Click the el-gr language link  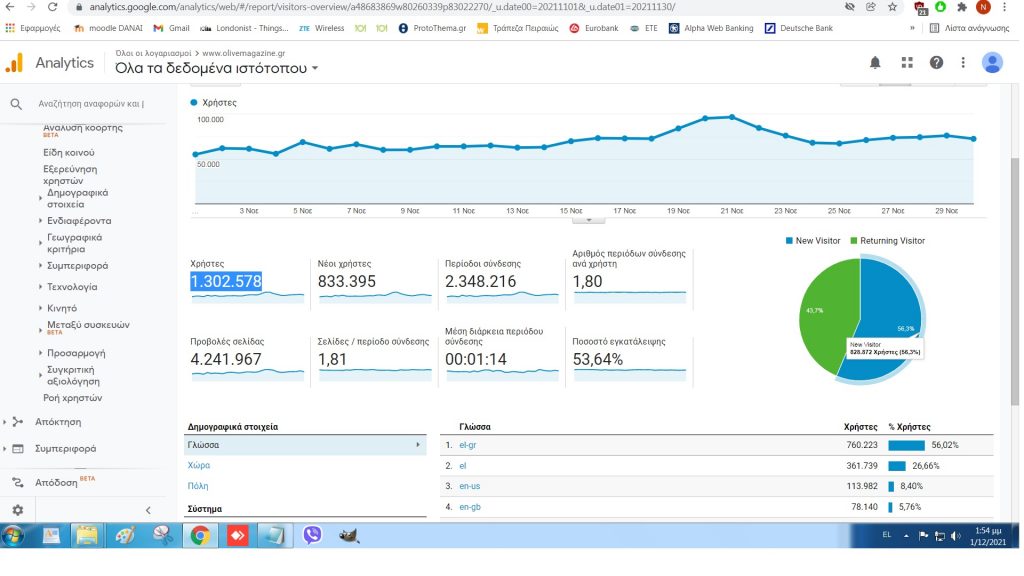[469, 445]
